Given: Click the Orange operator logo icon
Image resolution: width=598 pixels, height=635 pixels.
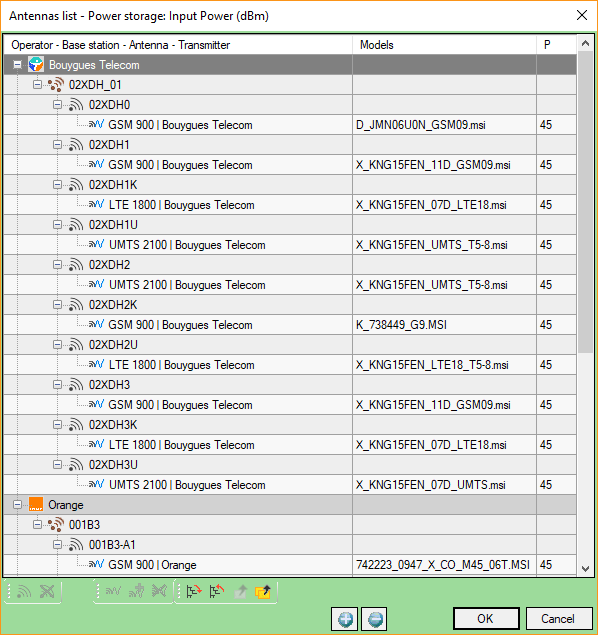Looking at the screenshot, I should pos(36,505).
